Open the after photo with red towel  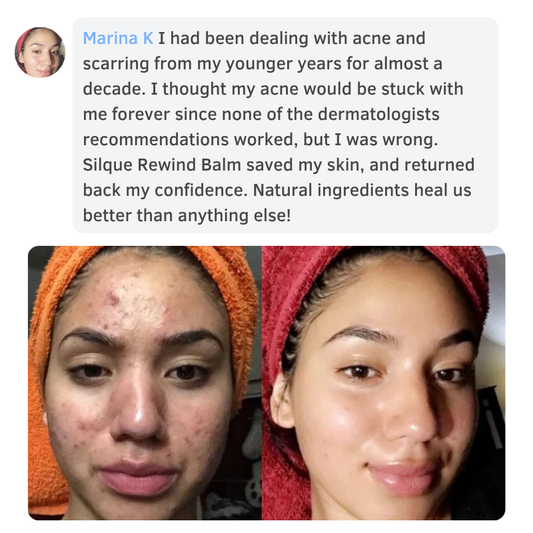point(383,383)
